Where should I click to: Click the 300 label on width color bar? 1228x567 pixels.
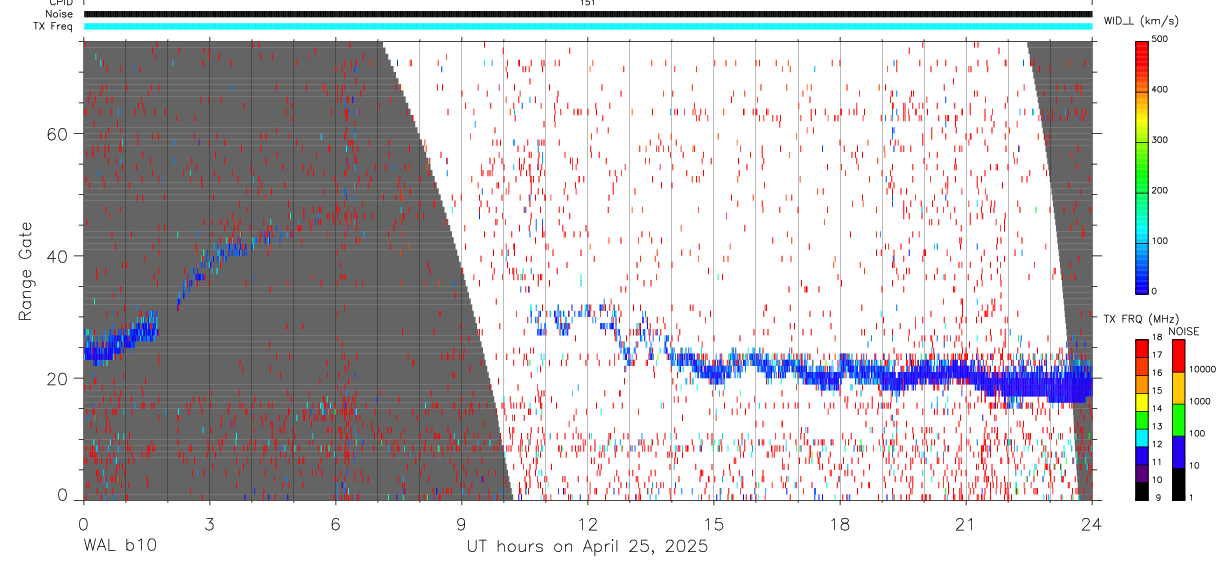(1160, 139)
